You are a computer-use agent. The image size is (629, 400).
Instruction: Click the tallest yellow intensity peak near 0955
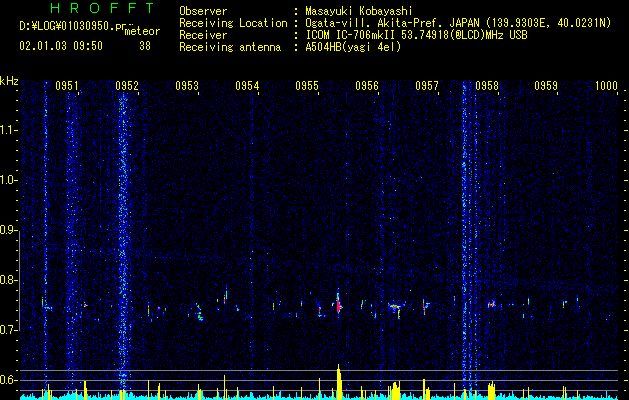[339, 382]
